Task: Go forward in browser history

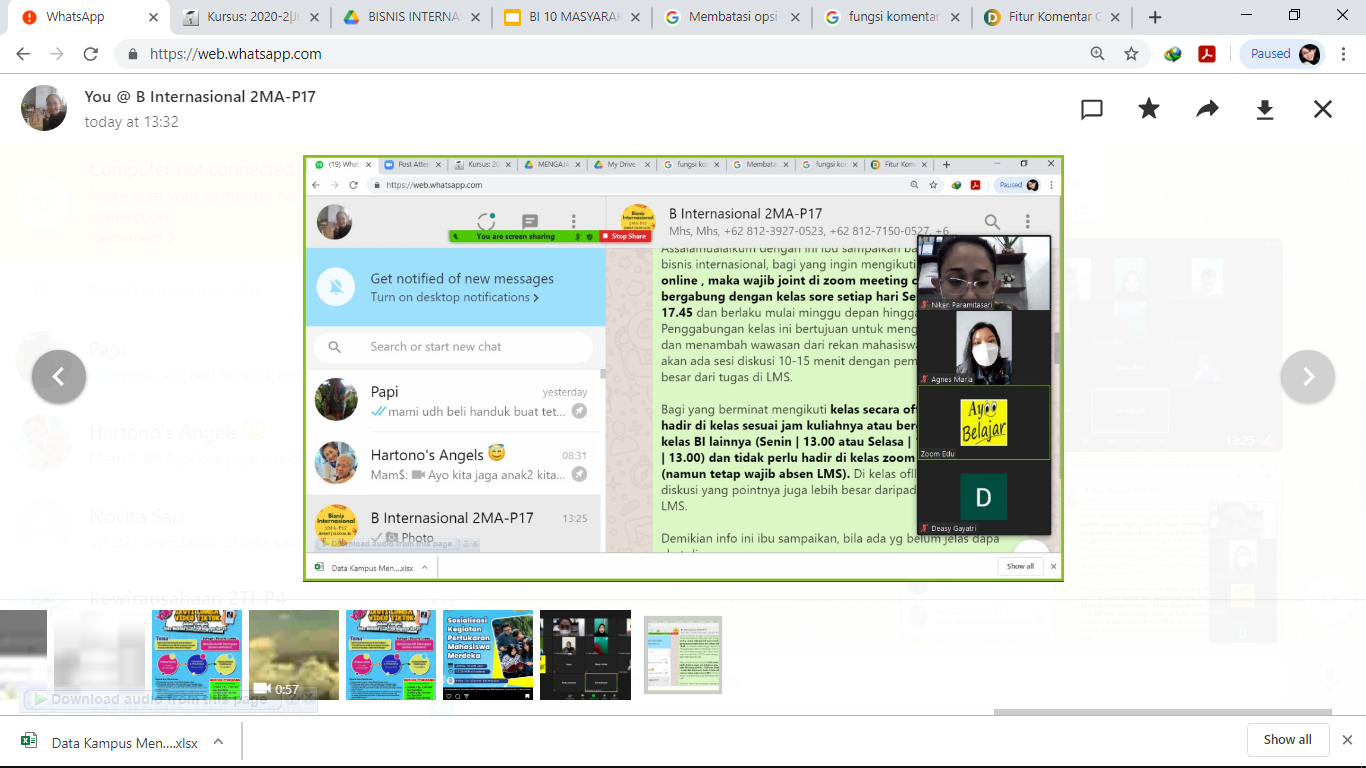Action: [58, 54]
